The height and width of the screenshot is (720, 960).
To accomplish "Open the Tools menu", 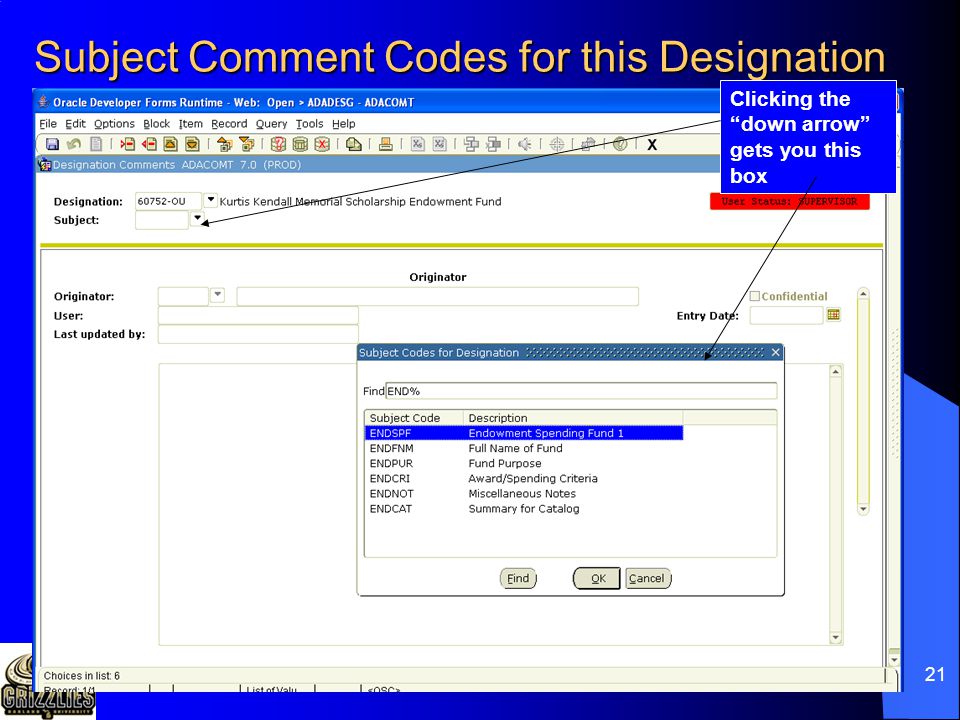I will (309, 124).
